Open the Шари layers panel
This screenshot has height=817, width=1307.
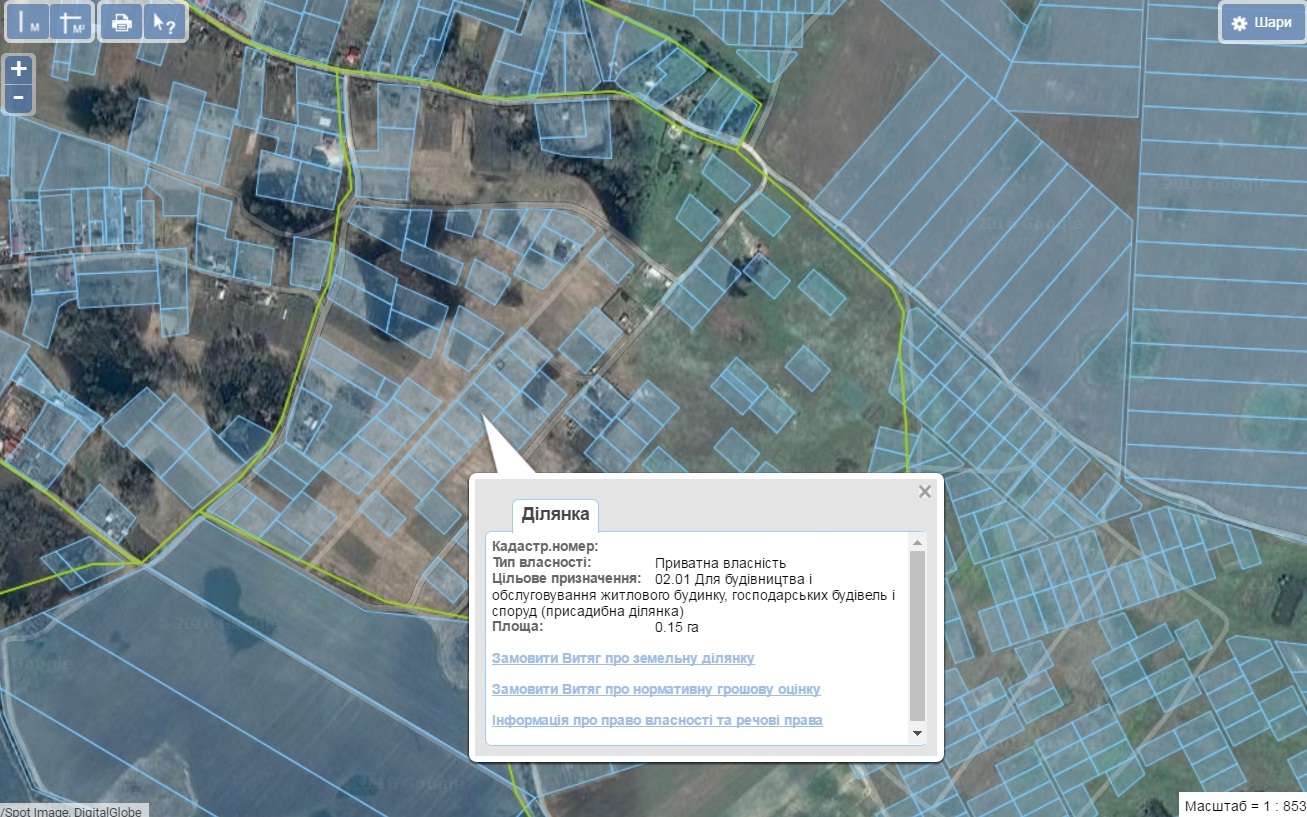[x=1260, y=22]
